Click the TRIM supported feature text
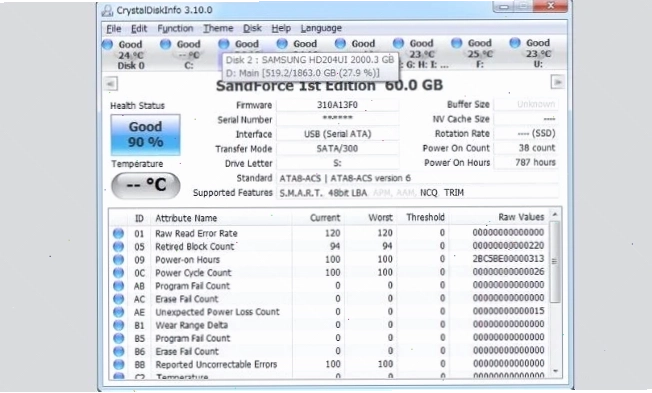The image size is (652, 393). click(x=454, y=193)
